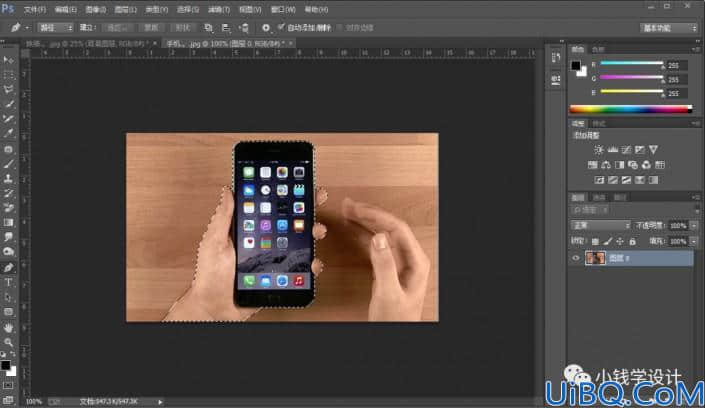Select the History Brush tool
This screenshot has width=705, height=408.
(8, 193)
